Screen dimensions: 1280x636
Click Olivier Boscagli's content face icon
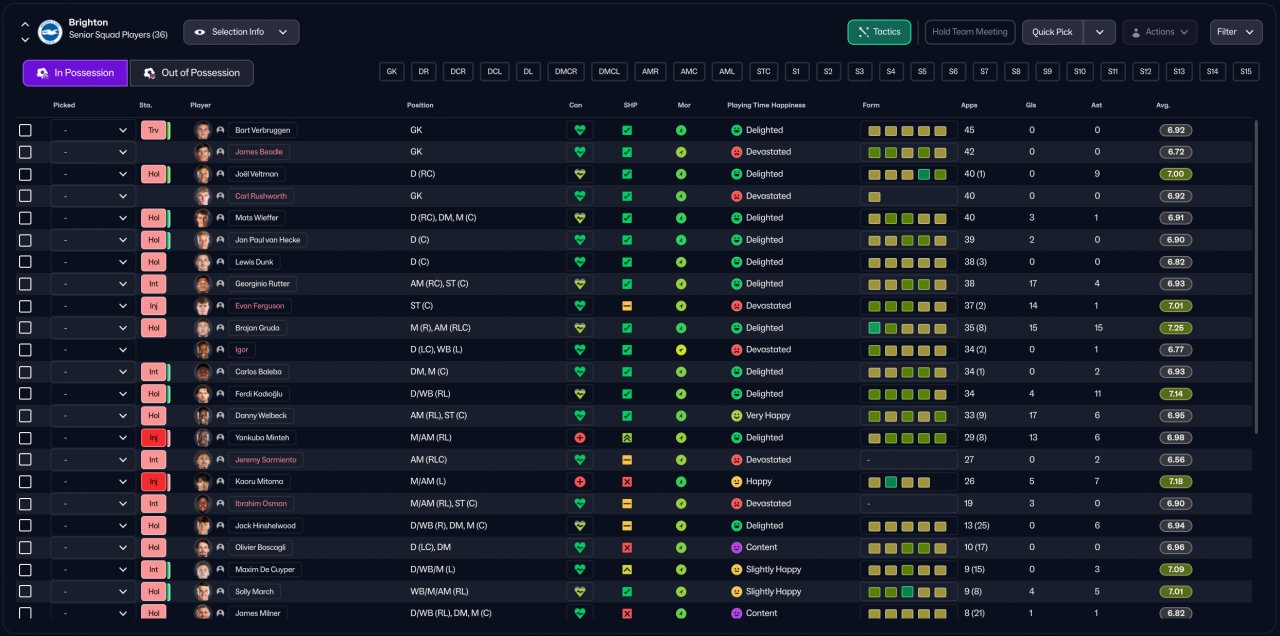[x=737, y=548]
